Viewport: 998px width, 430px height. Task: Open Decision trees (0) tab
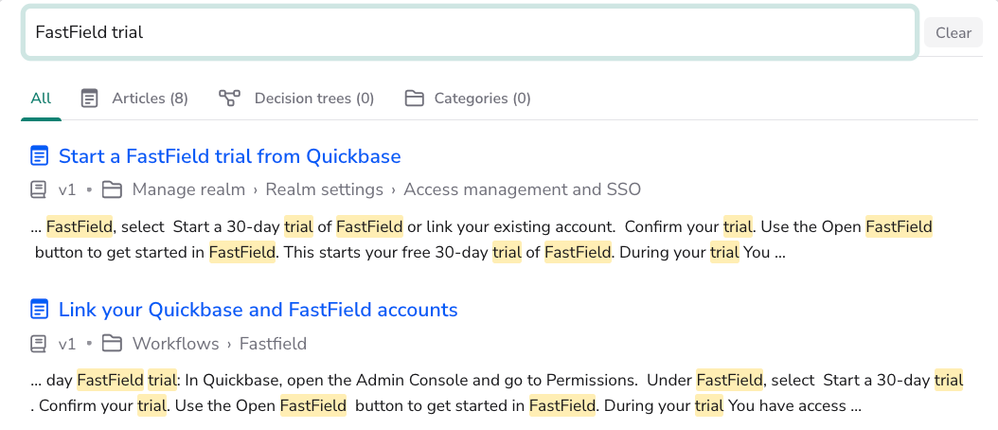296,99
